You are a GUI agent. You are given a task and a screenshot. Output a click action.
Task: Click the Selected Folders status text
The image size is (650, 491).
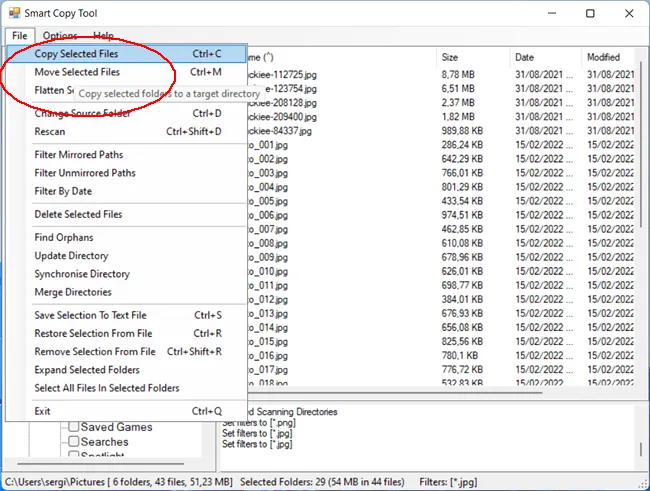tap(322, 482)
